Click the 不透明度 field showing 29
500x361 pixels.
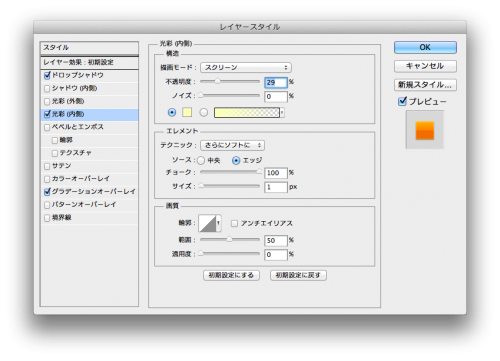click(x=276, y=83)
